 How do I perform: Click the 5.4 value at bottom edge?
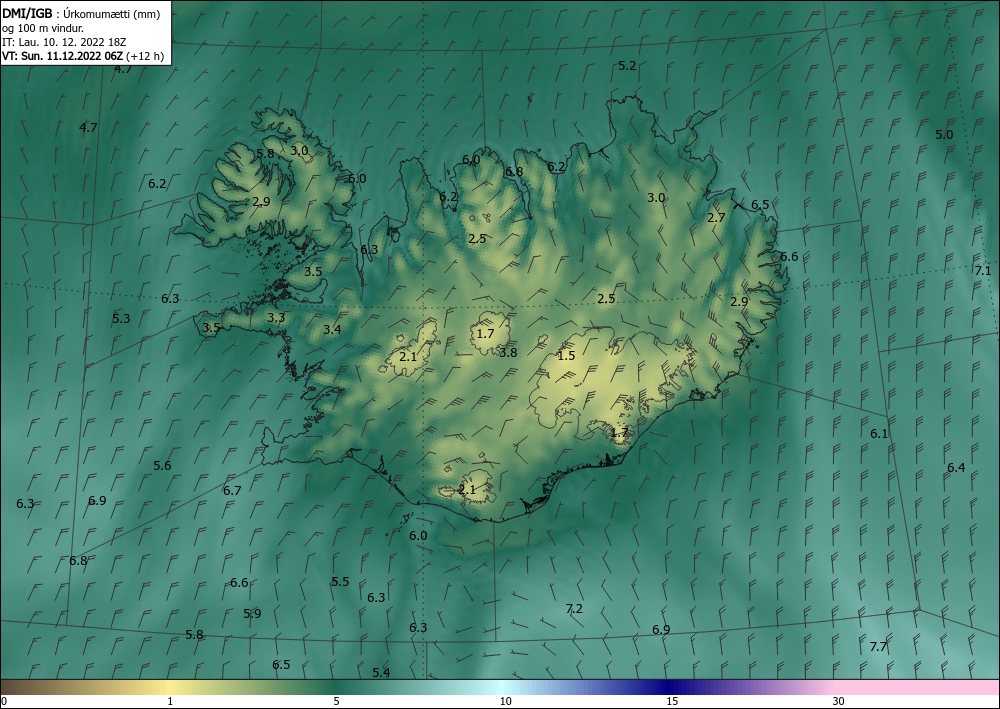tap(381, 672)
